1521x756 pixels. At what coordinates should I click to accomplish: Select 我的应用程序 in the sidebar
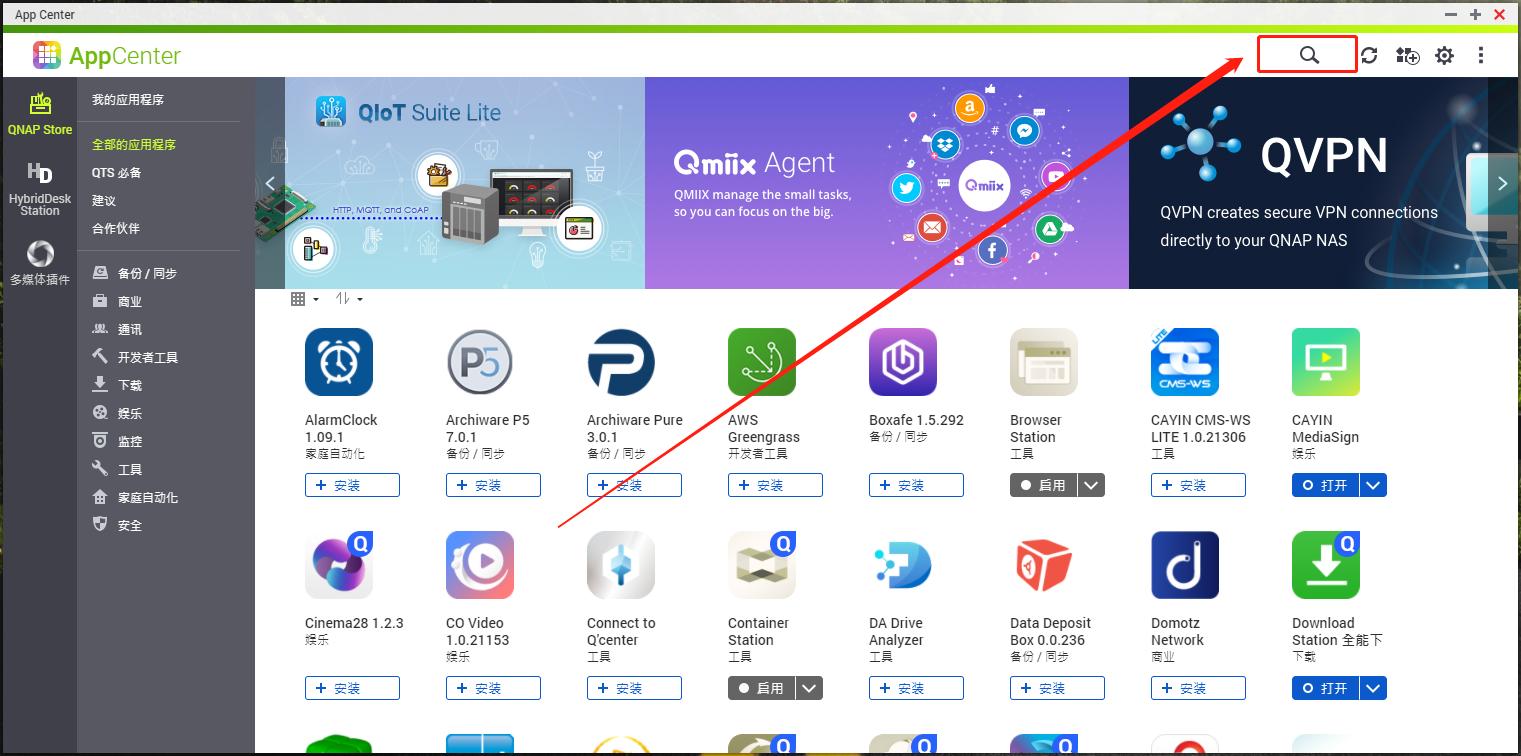pyautogui.click(x=128, y=100)
